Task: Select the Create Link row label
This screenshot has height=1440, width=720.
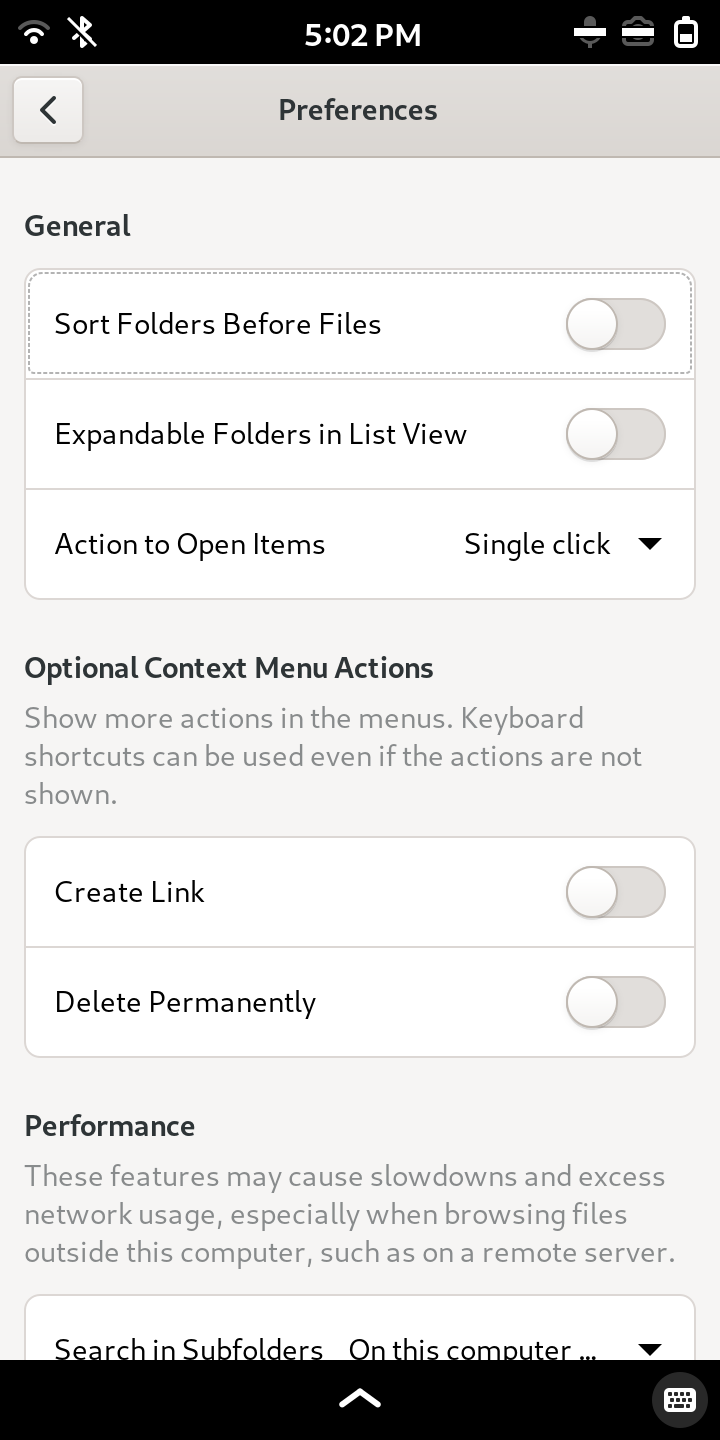Action: [129, 892]
